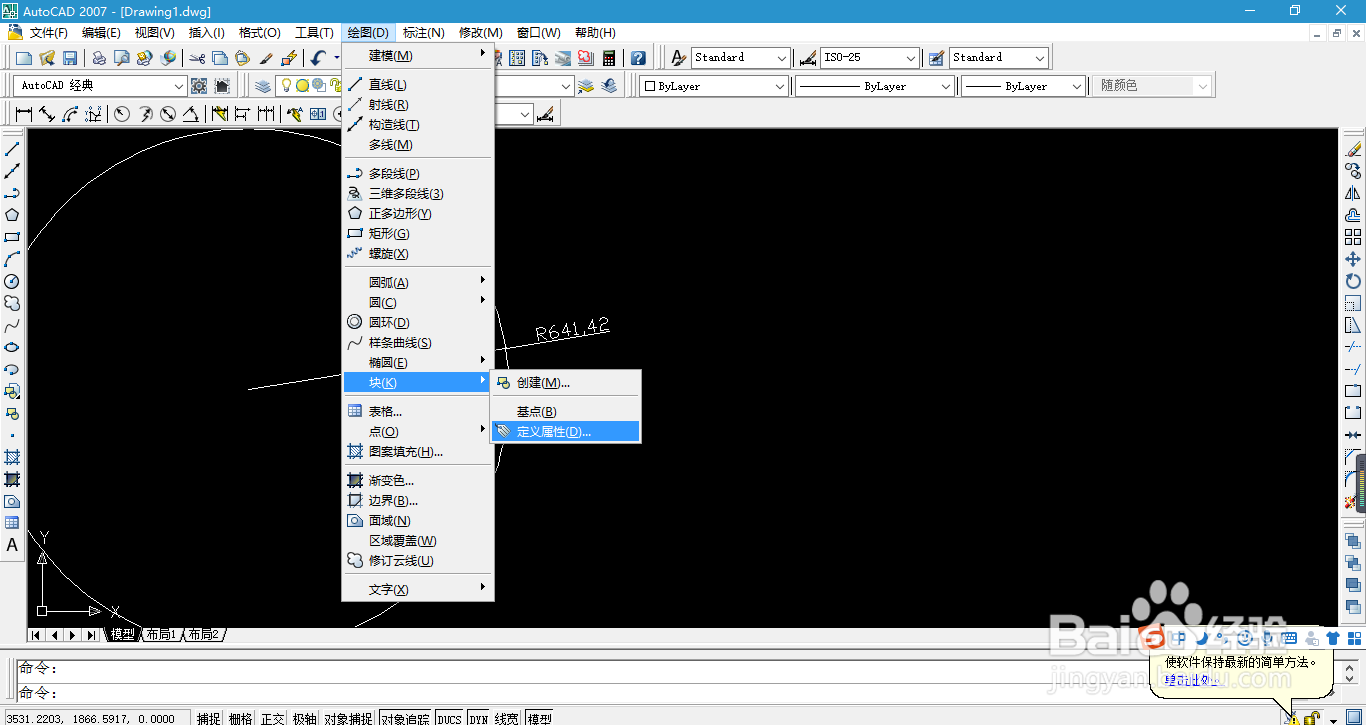Expand the 圆弧(A) arc submenu
The height and width of the screenshot is (725, 1366).
click(x=418, y=283)
